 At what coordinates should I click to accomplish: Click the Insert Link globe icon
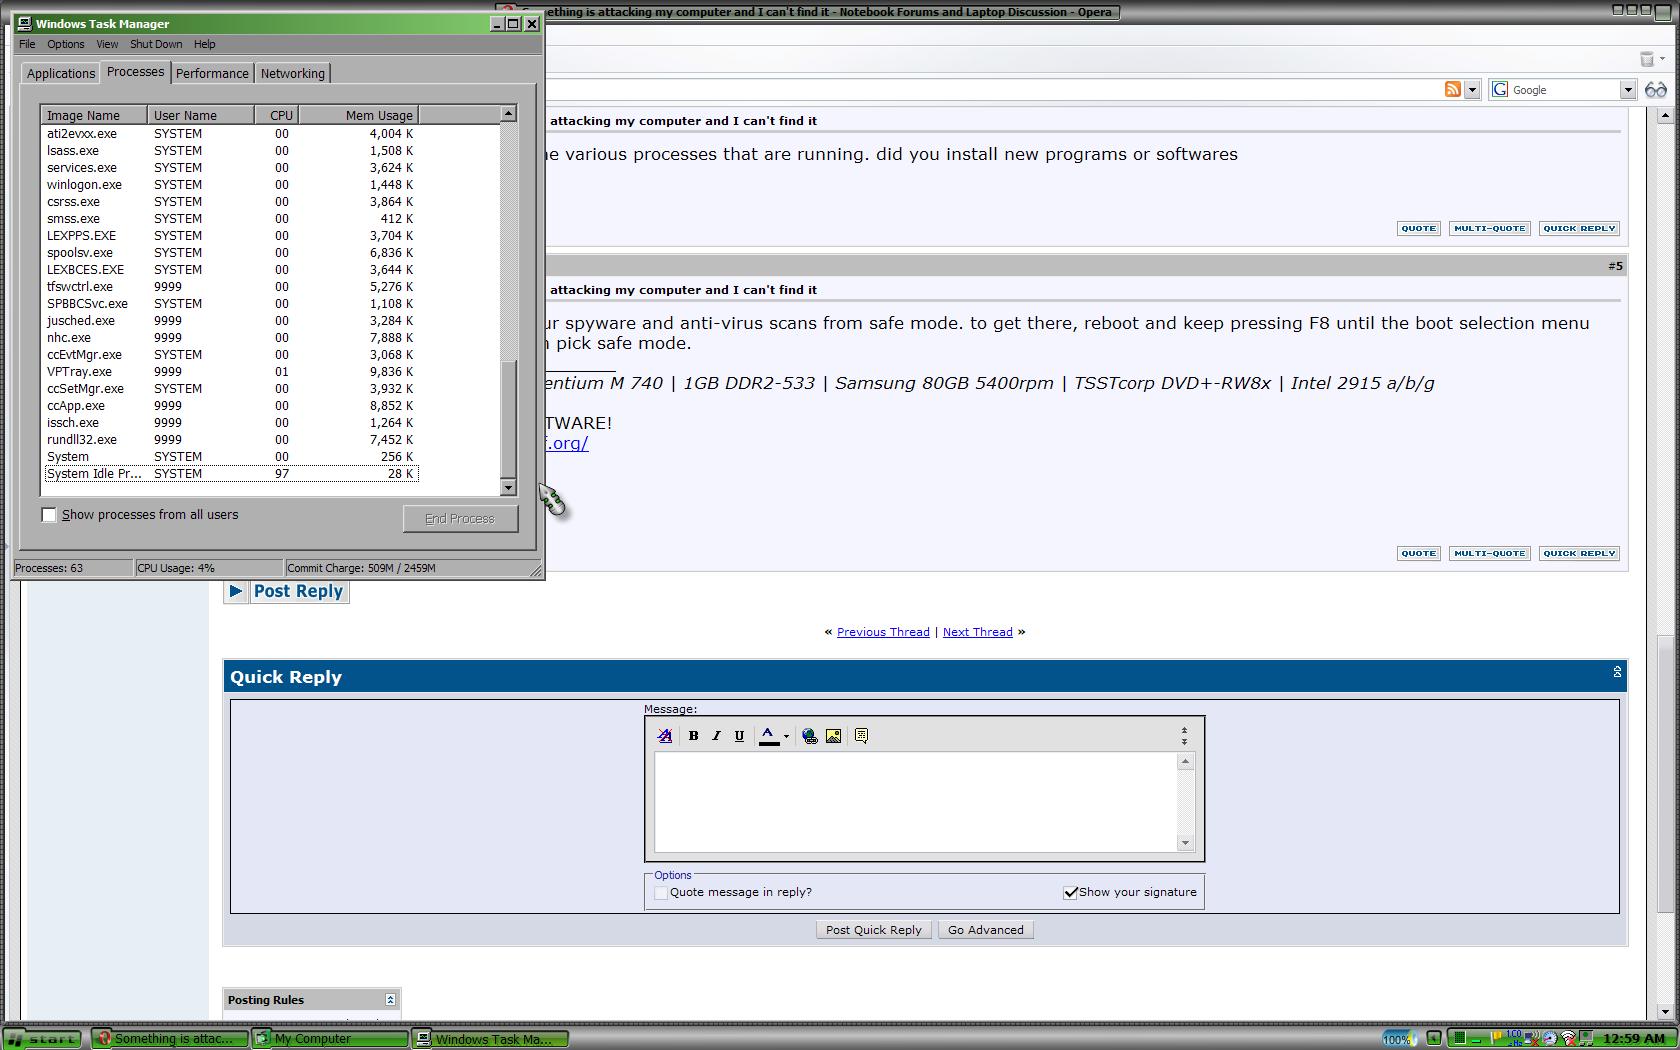pyautogui.click(x=810, y=736)
